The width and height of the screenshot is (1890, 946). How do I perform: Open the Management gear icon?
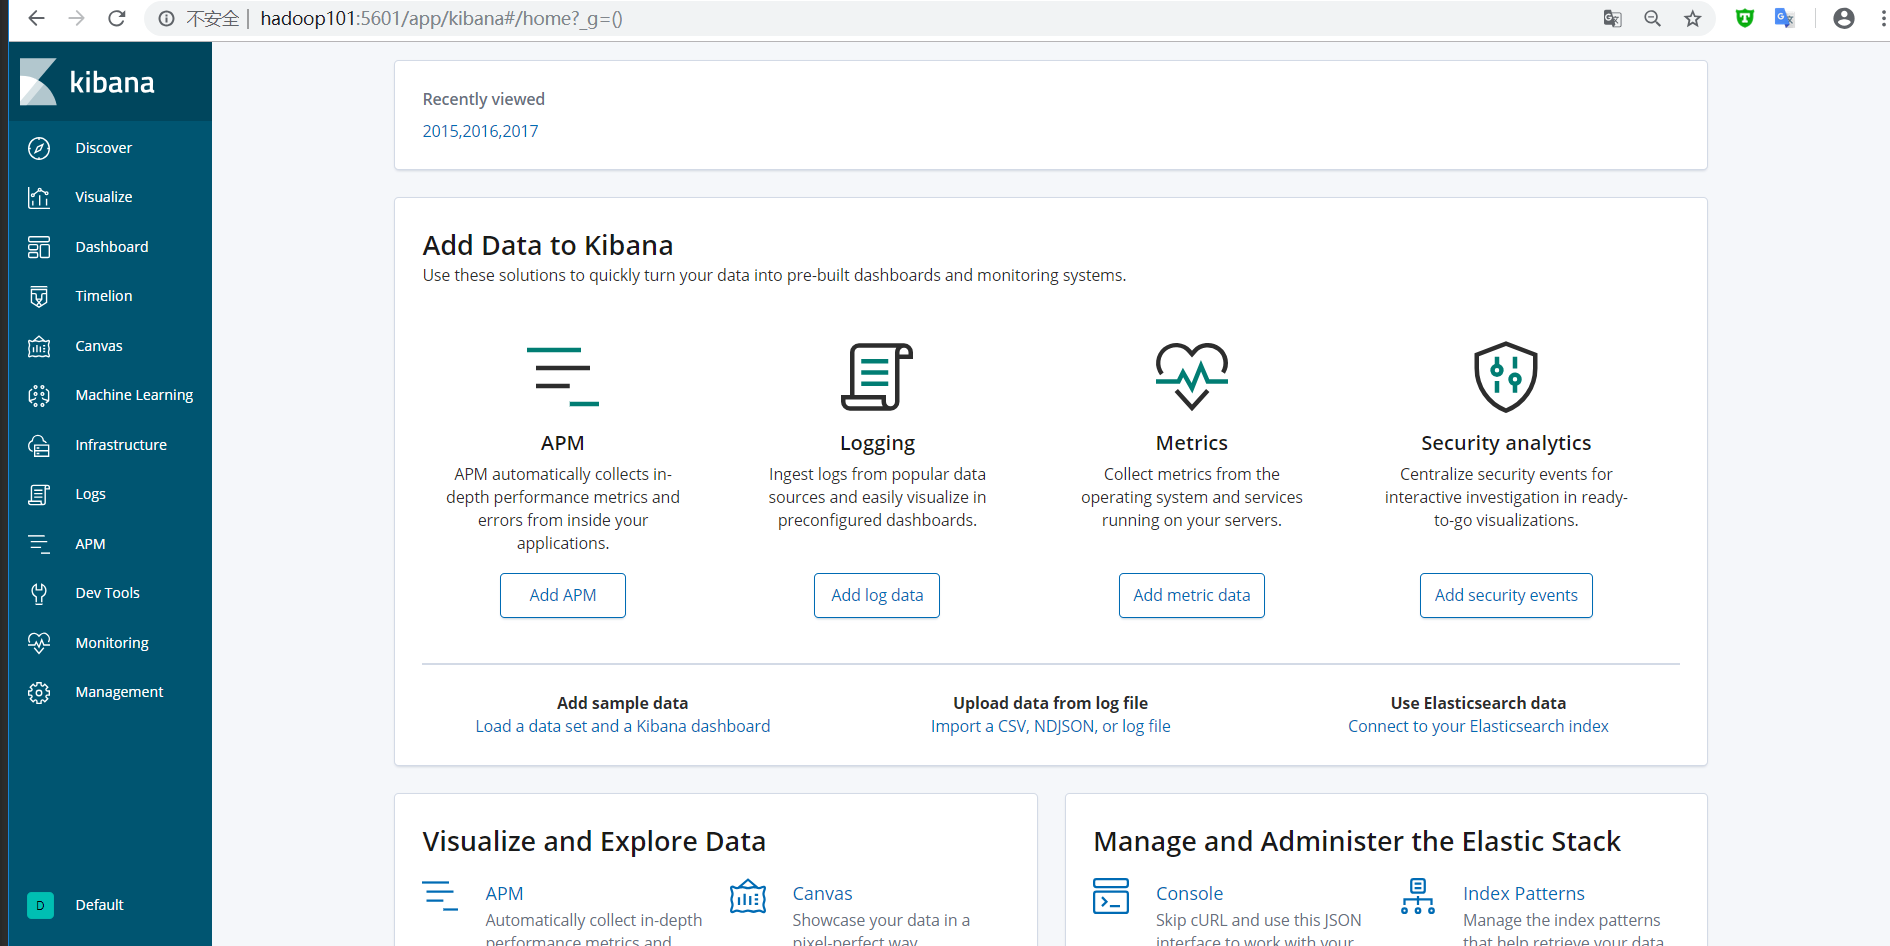(39, 692)
